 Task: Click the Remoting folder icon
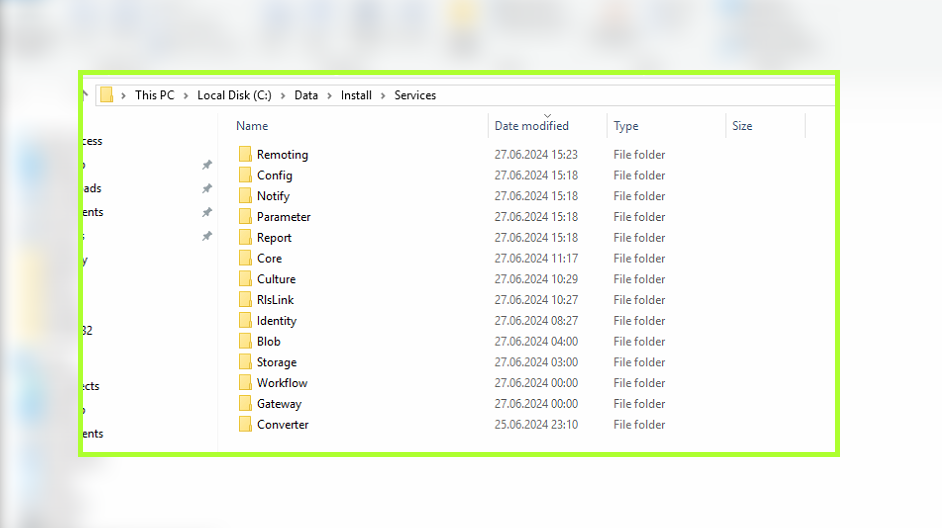click(246, 155)
